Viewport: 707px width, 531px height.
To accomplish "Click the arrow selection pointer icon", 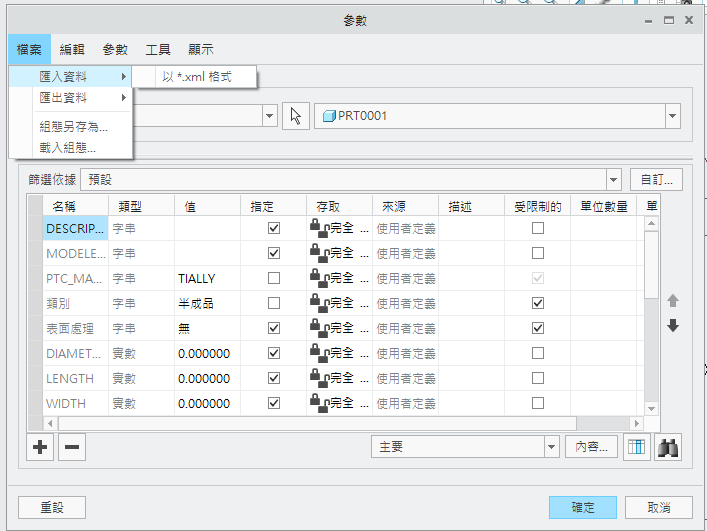I will pyautogui.click(x=295, y=116).
